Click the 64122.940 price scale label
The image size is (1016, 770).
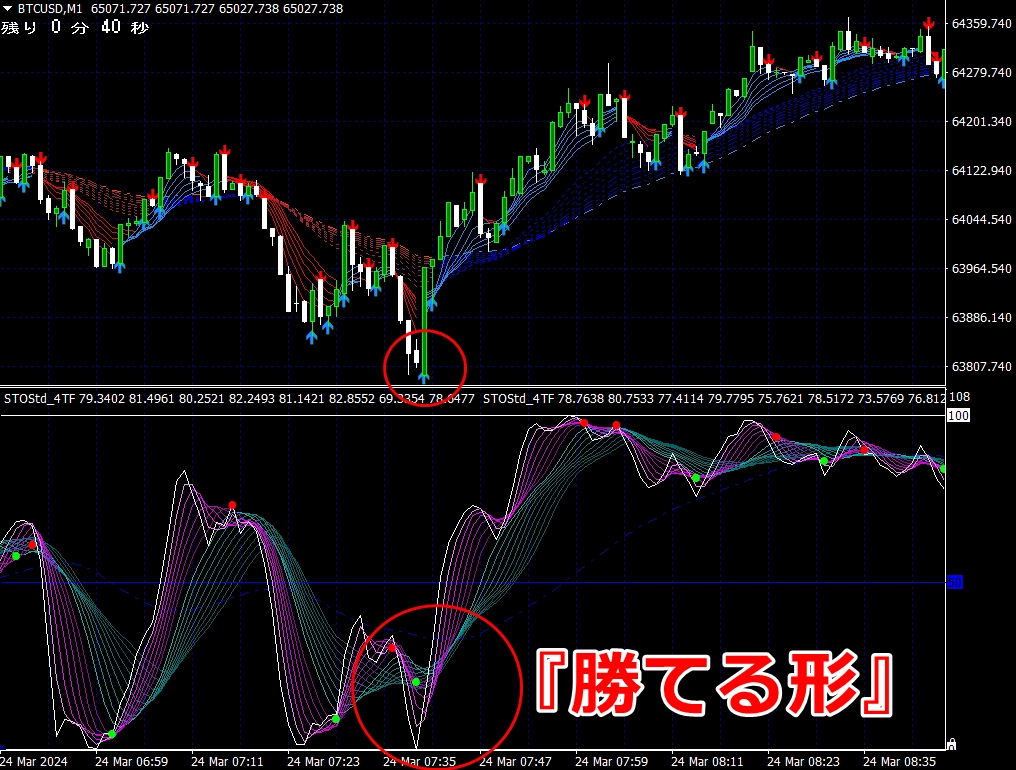981,170
